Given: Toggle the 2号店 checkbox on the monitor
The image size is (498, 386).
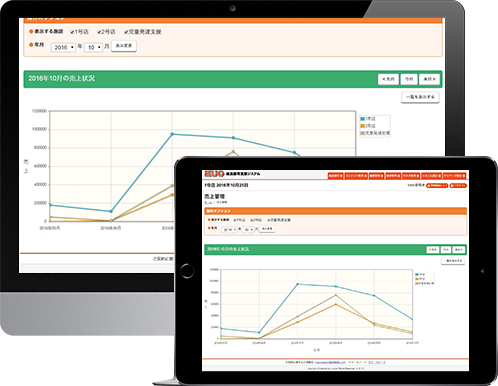Looking at the screenshot, I should point(99,32).
